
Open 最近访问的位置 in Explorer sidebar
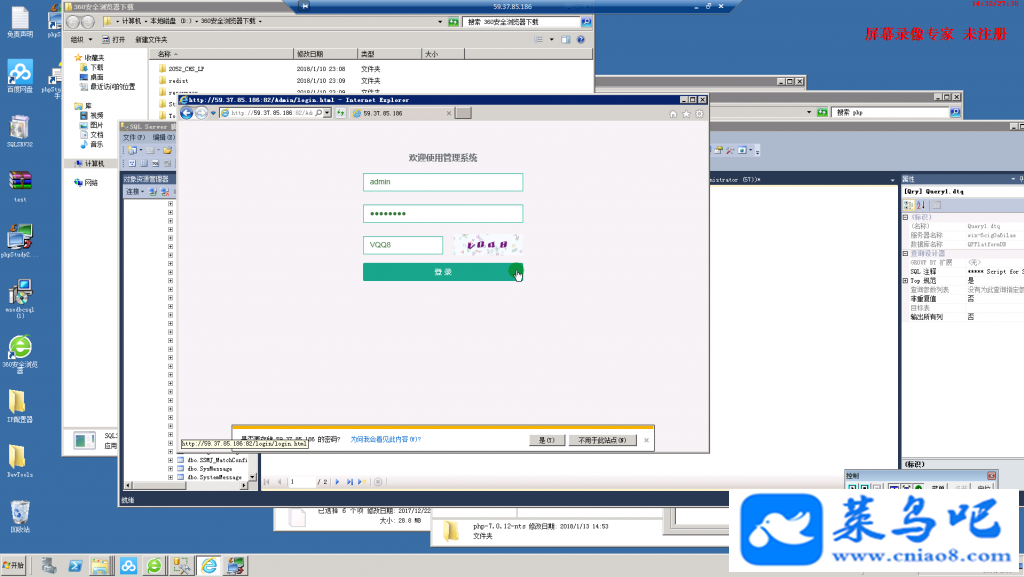tap(108, 87)
